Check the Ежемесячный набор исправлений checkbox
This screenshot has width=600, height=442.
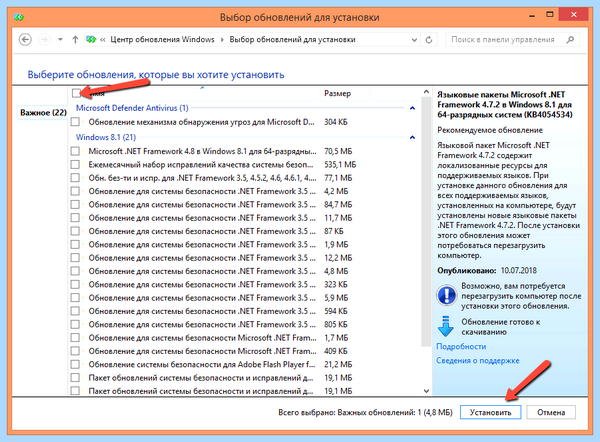[75, 165]
